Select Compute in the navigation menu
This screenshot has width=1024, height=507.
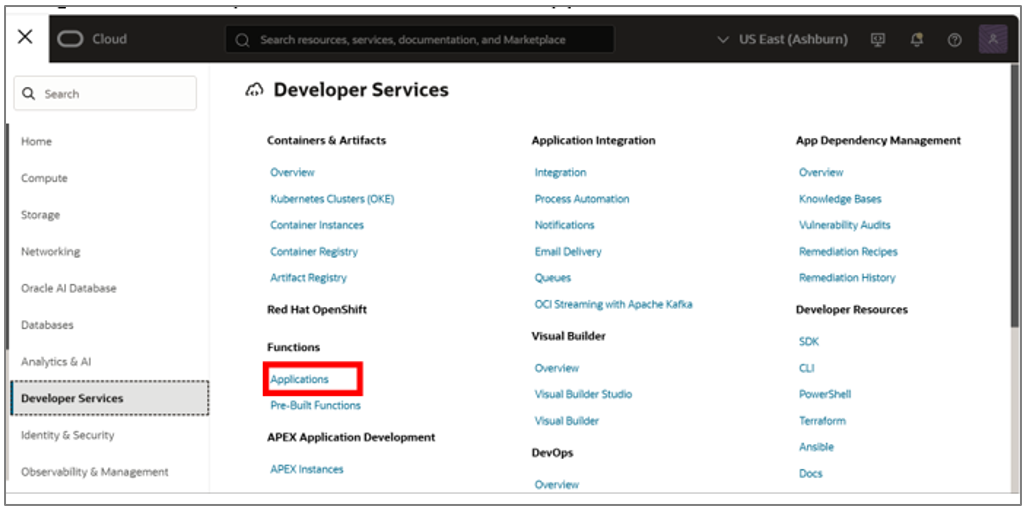click(44, 178)
